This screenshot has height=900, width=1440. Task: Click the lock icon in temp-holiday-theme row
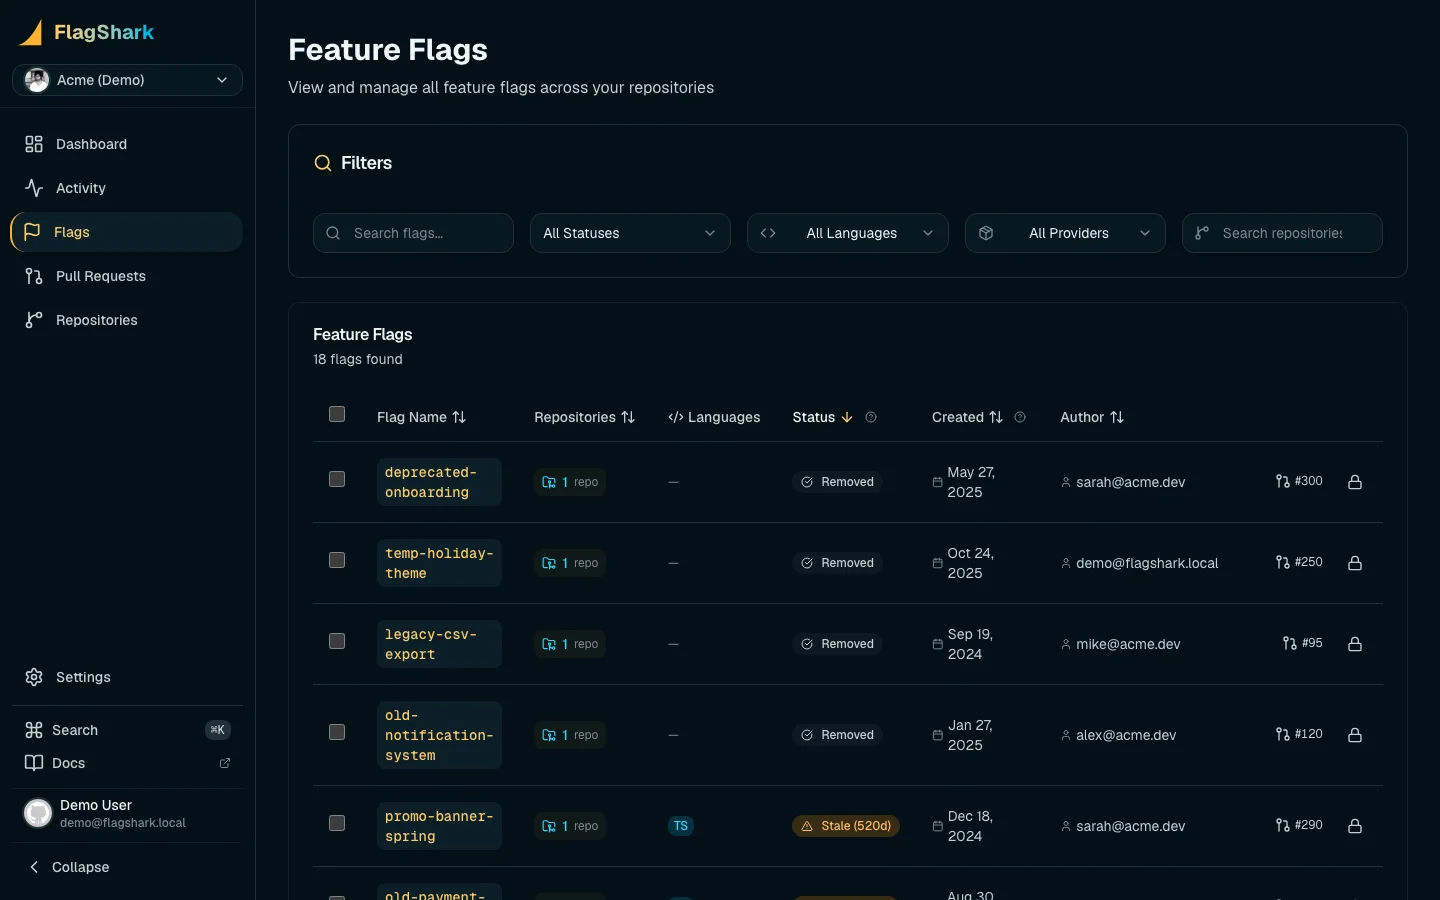click(x=1355, y=563)
